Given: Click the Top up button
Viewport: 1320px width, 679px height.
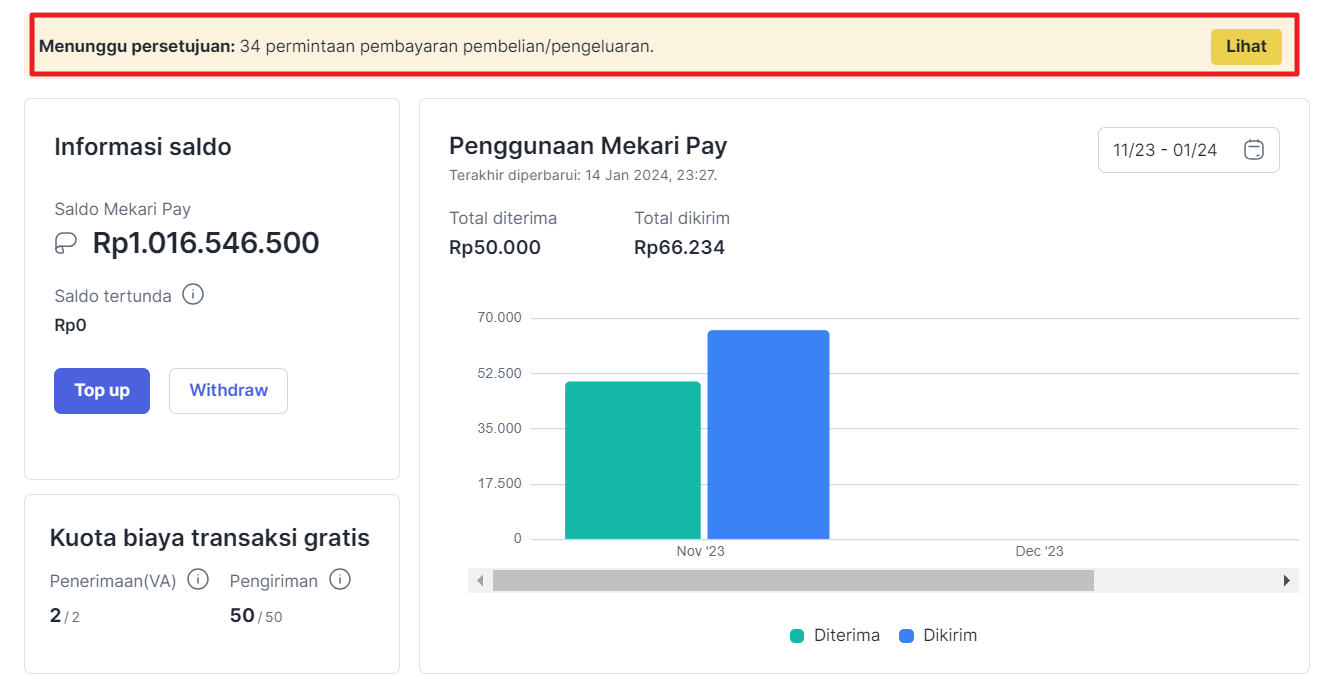Looking at the screenshot, I should tap(102, 391).
